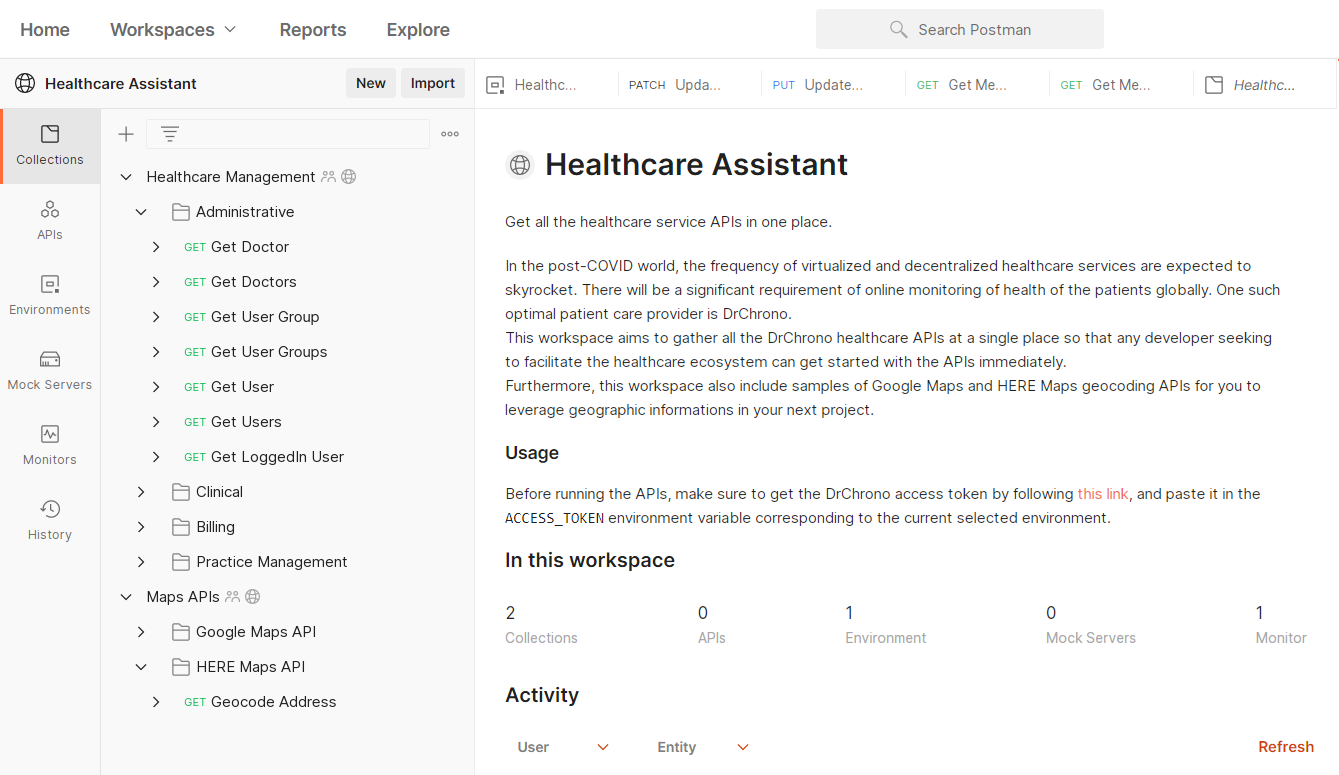The image size is (1339, 775).
Task: Click the 1 Environment workspace stat
Action: (886, 625)
